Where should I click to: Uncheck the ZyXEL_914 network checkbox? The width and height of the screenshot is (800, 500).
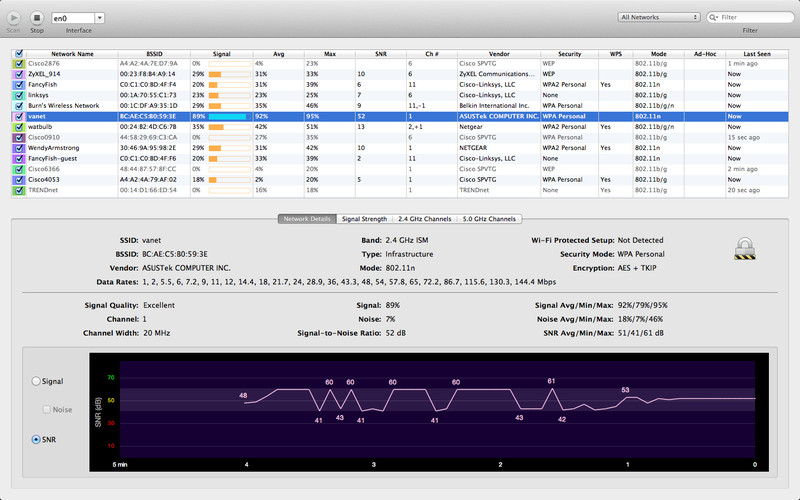[19, 74]
